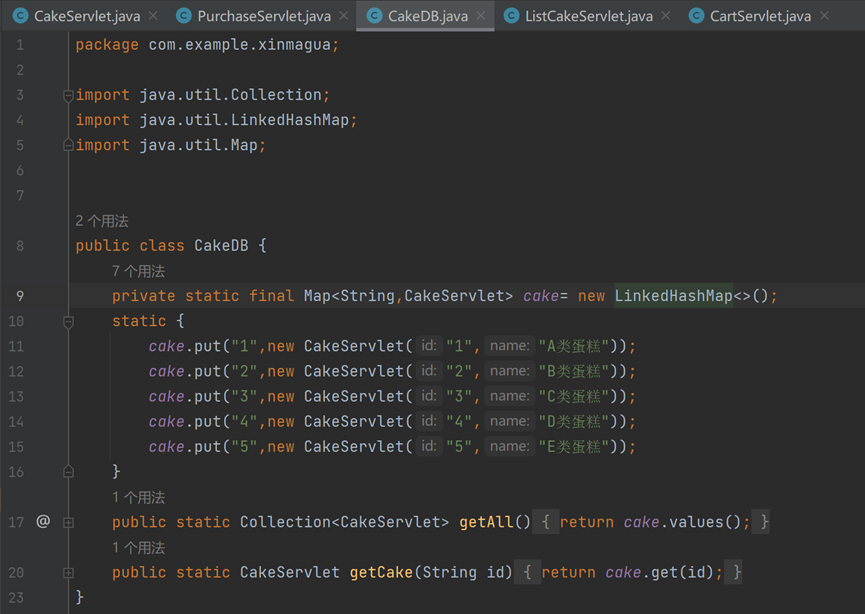This screenshot has width=865, height=614.
Task: Switch to the CakeServlet.java tab
Action: pos(87,16)
